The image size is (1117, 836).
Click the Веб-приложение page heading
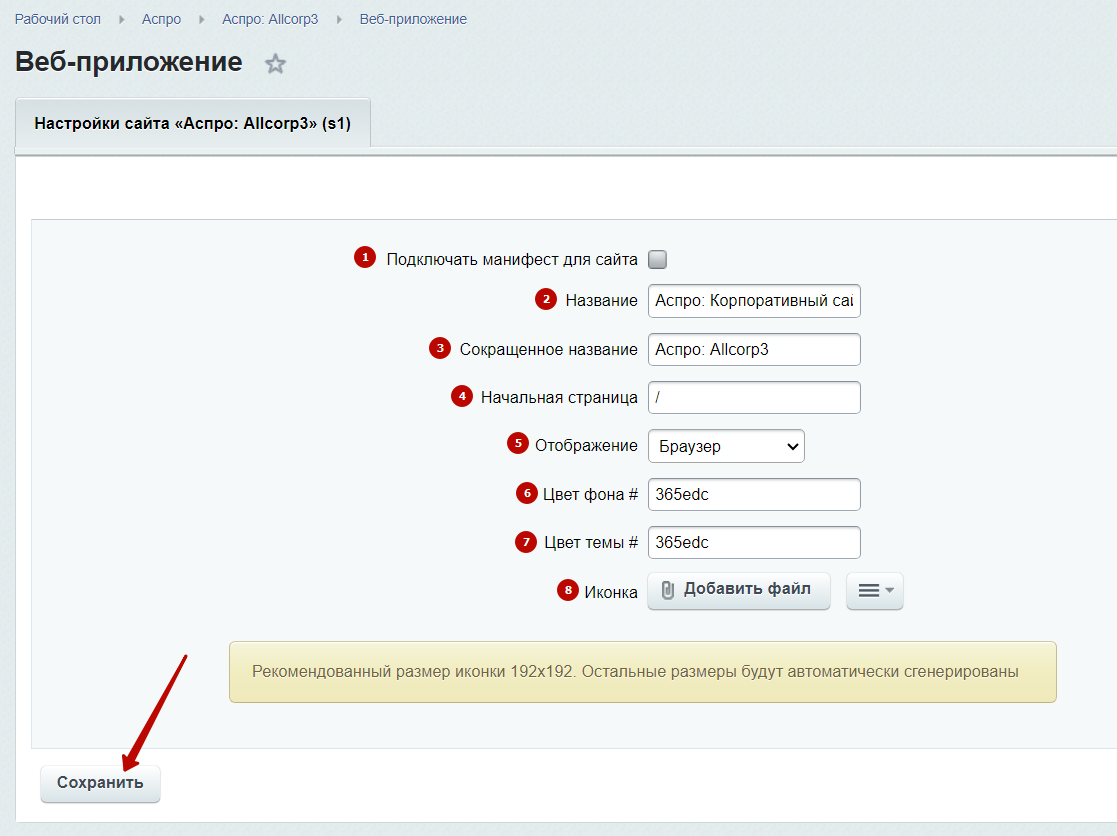tap(129, 62)
